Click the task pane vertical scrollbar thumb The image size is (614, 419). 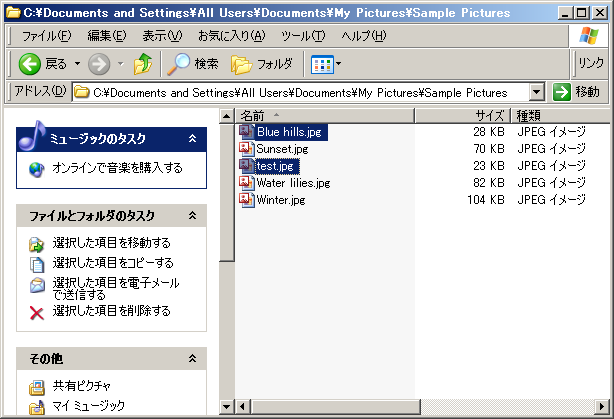coord(226,192)
